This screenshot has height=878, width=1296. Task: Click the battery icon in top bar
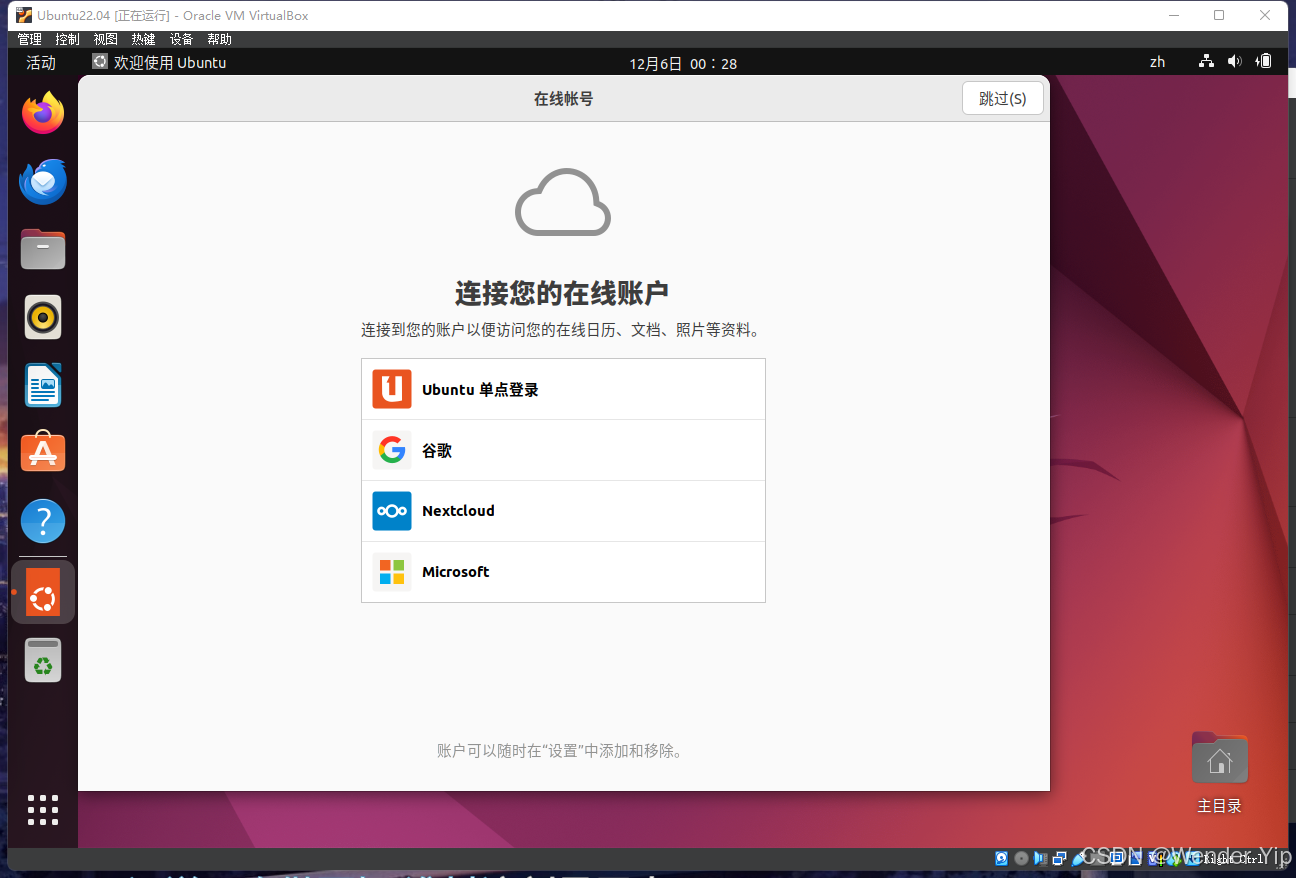[1265, 62]
